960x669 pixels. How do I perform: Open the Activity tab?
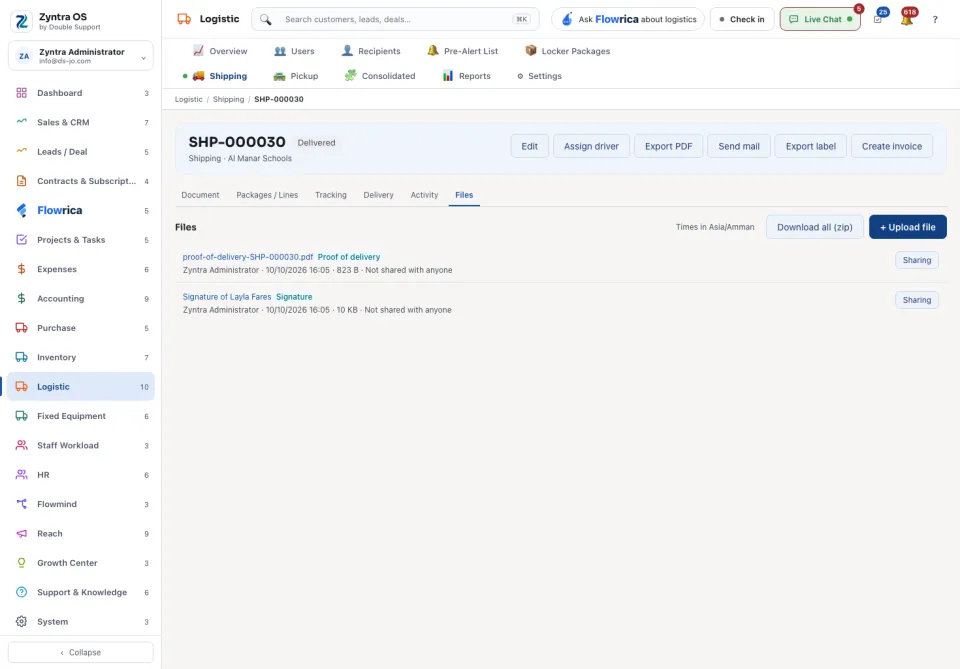(x=424, y=195)
